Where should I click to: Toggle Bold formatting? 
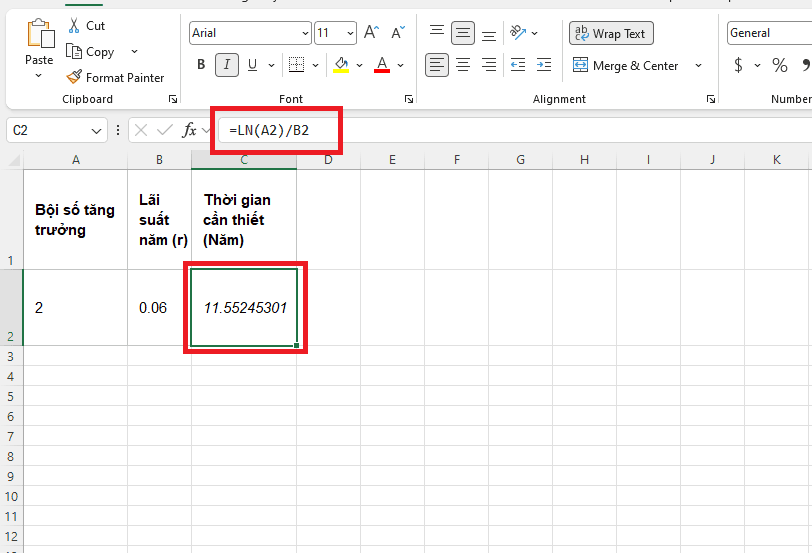coord(201,65)
